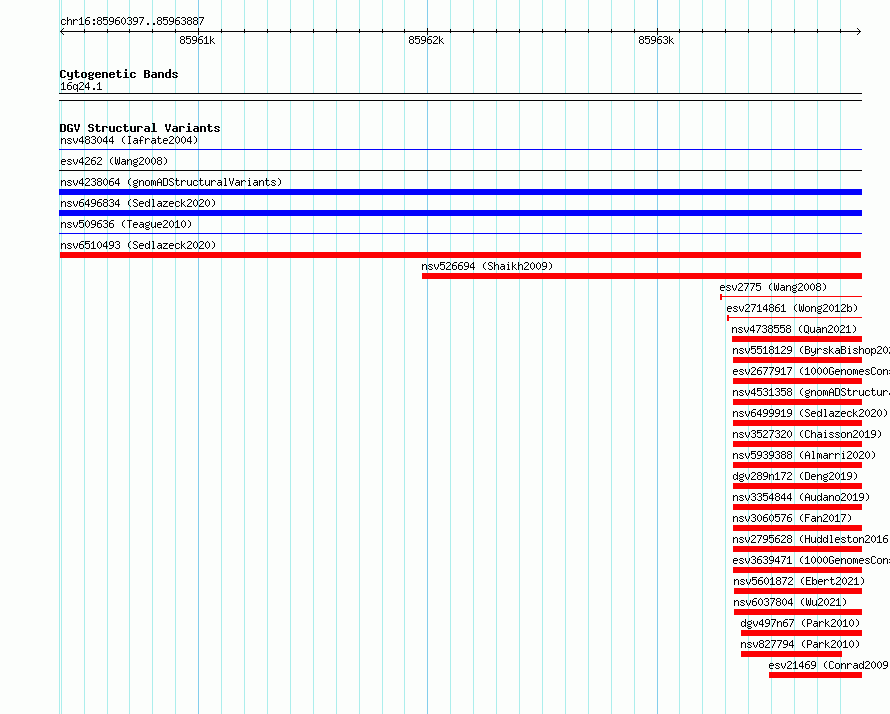Click the blue bar under nsv4238064

460,192
